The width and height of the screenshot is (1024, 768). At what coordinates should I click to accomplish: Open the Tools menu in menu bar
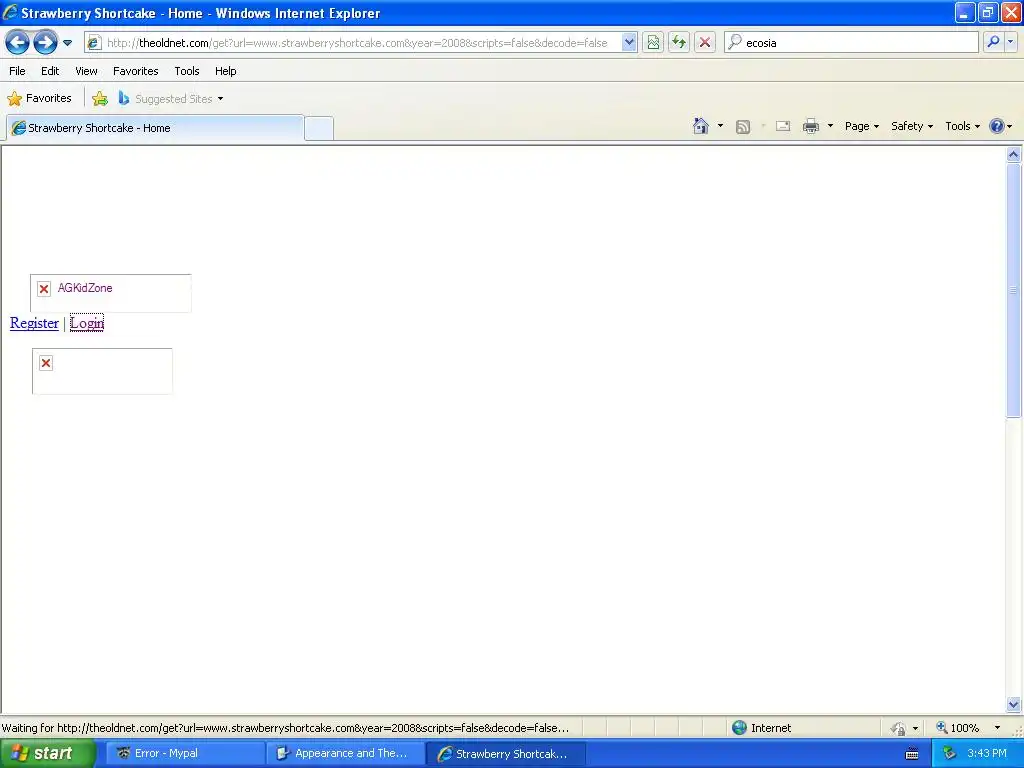[x=187, y=71]
